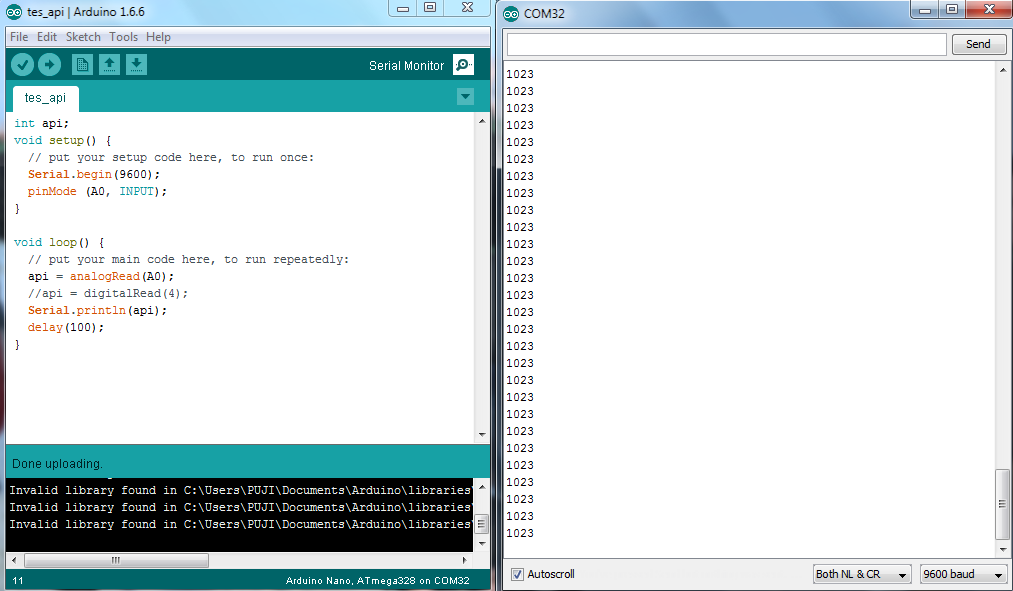The height and width of the screenshot is (591, 1013).
Task: Maximize the COM32 window
Action: [952, 9]
